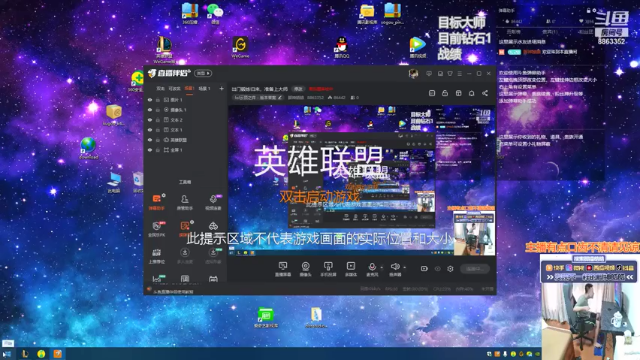Hide the 文本 1 layer
The image size is (640, 360).
[x=150, y=130]
